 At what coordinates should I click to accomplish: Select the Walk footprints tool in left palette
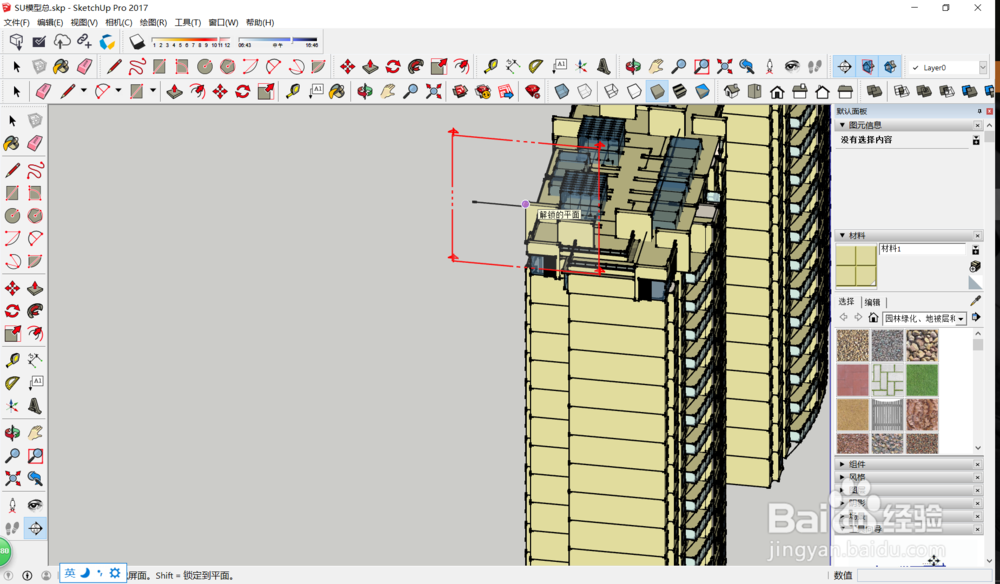click(11, 528)
